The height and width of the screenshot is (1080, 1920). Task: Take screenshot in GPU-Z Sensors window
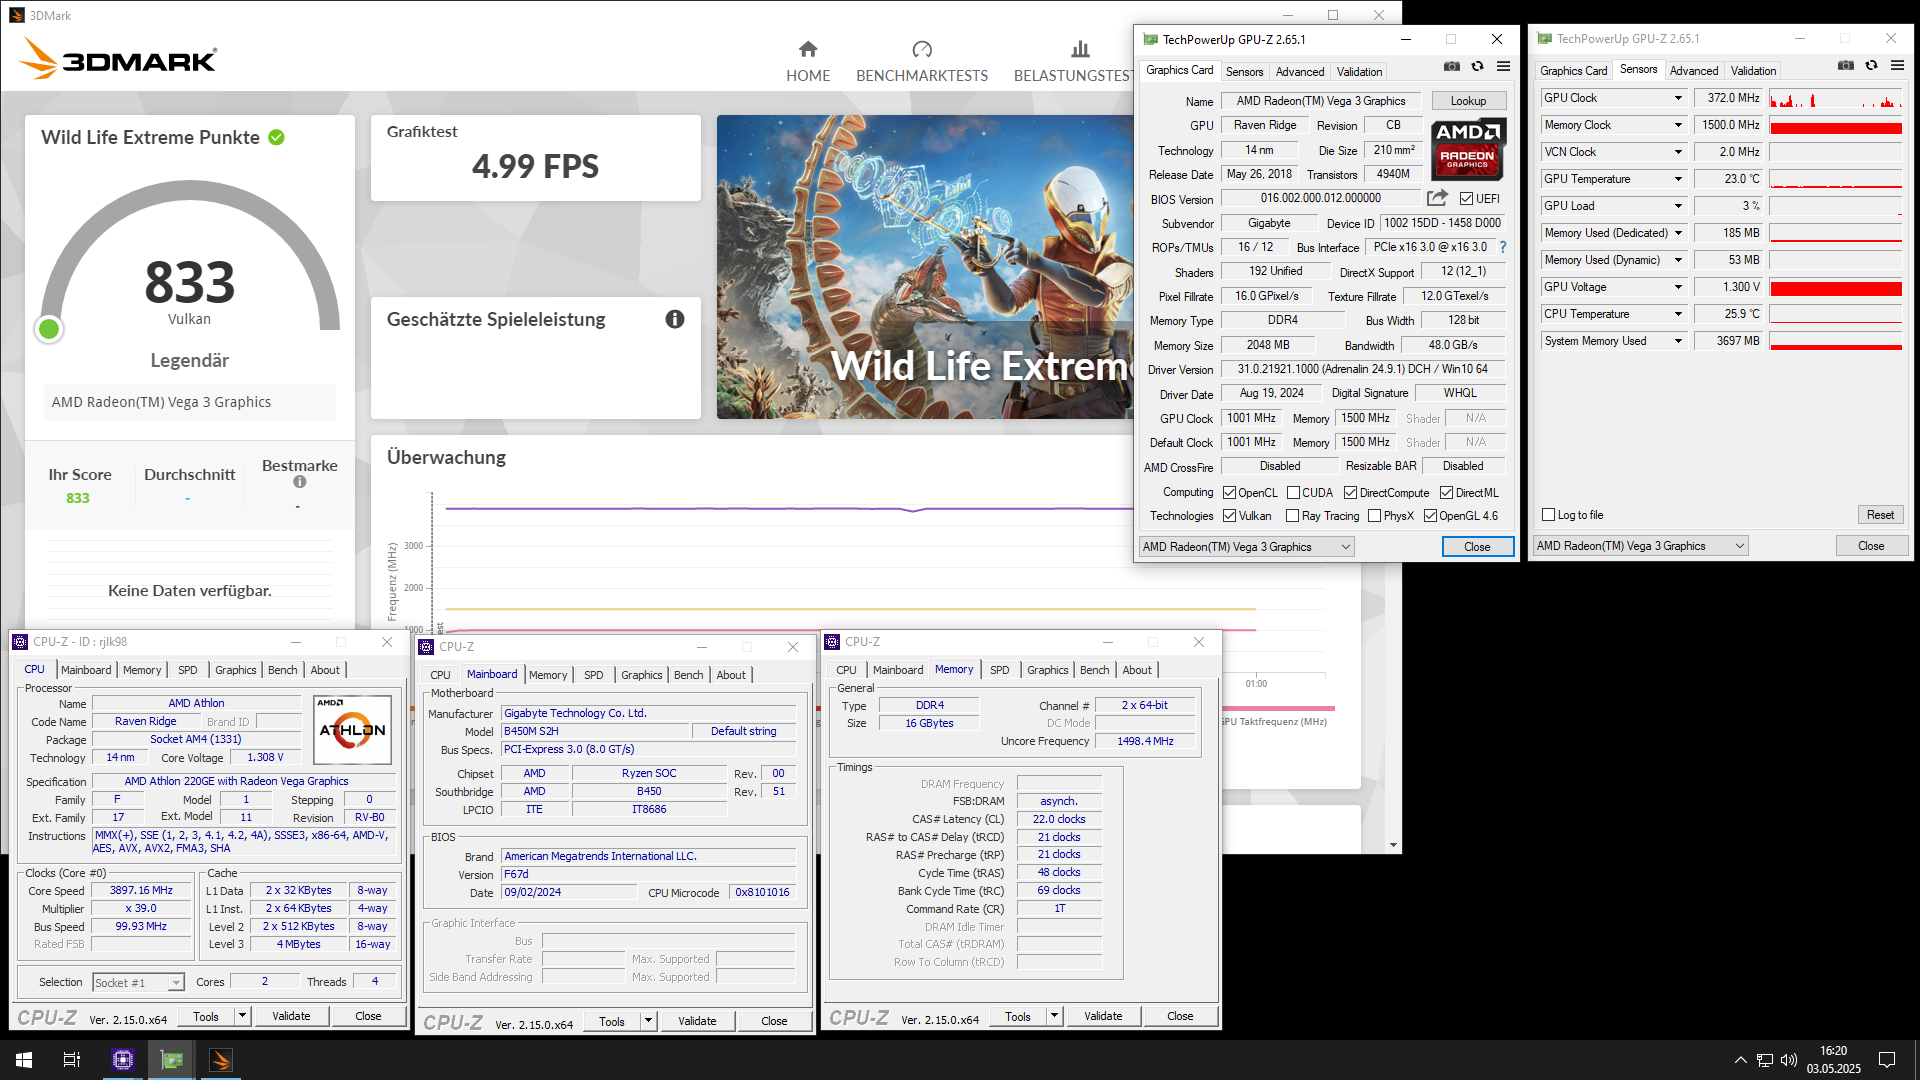click(1845, 66)
